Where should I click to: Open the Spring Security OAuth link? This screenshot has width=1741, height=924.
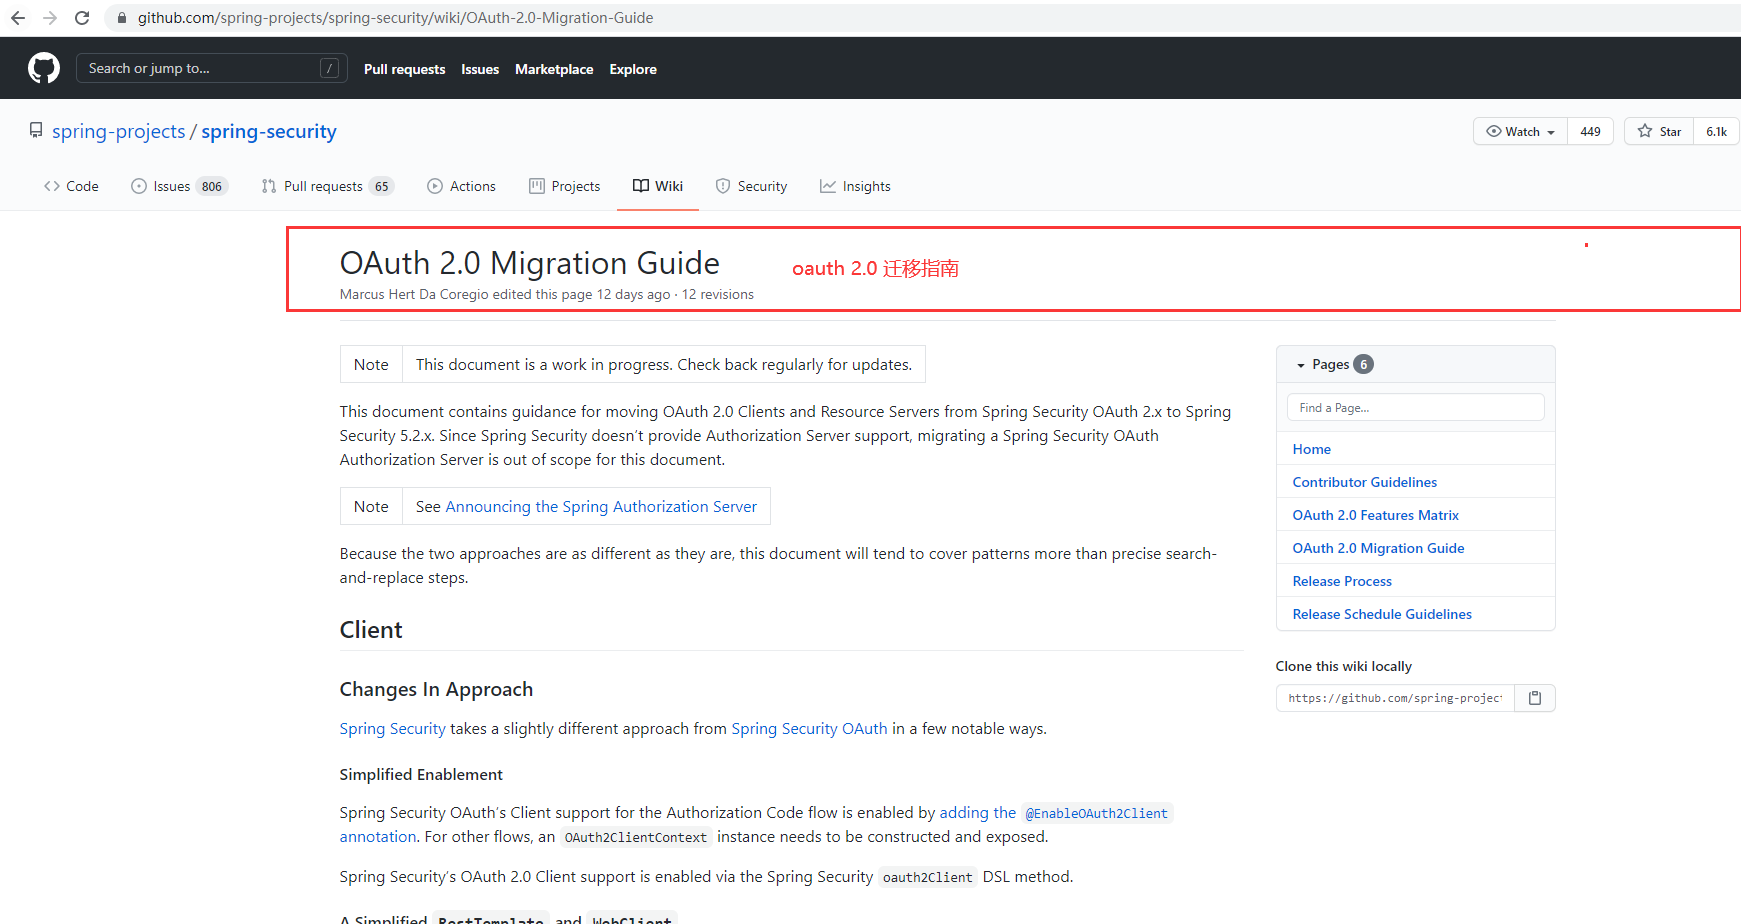(809, 729)
